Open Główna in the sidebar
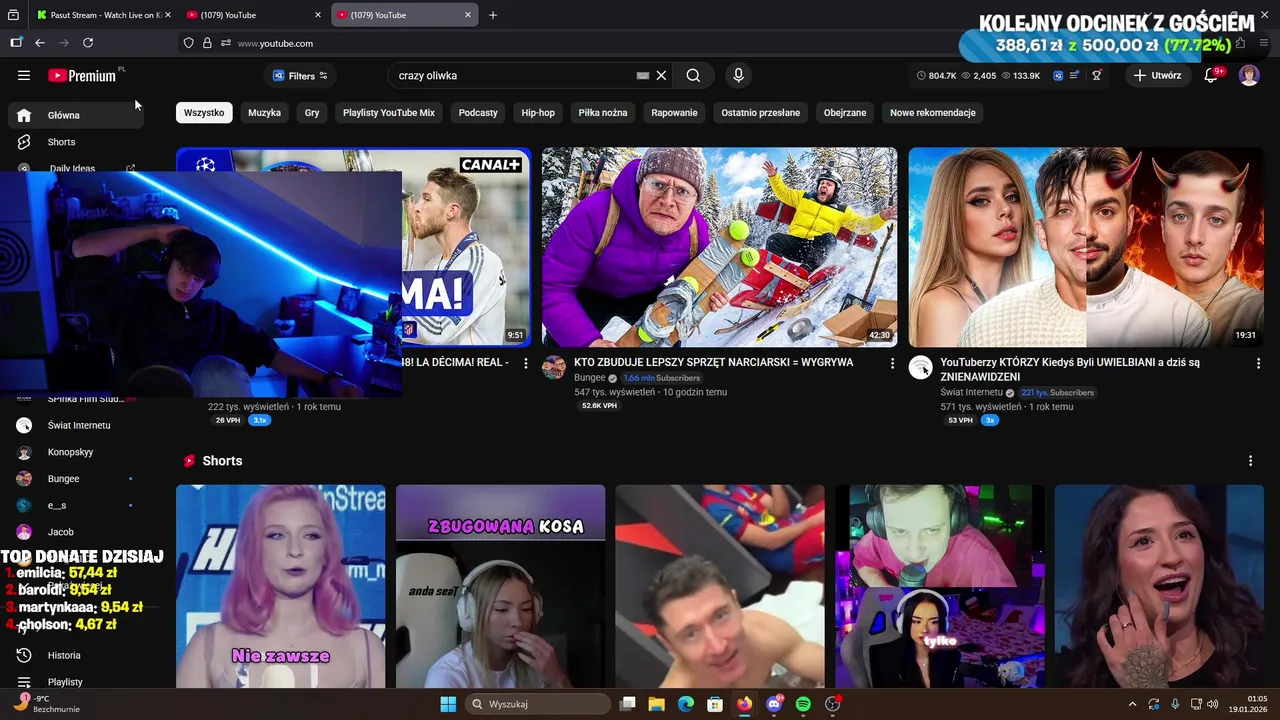This screenshot has height=720, width=1280. 76,115
